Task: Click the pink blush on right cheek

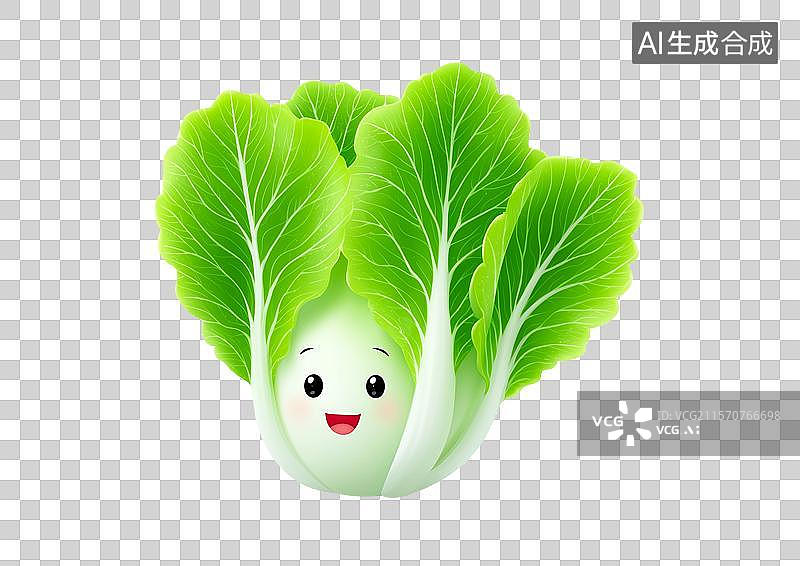Action: pyautogui.click(x=390, y=409)
